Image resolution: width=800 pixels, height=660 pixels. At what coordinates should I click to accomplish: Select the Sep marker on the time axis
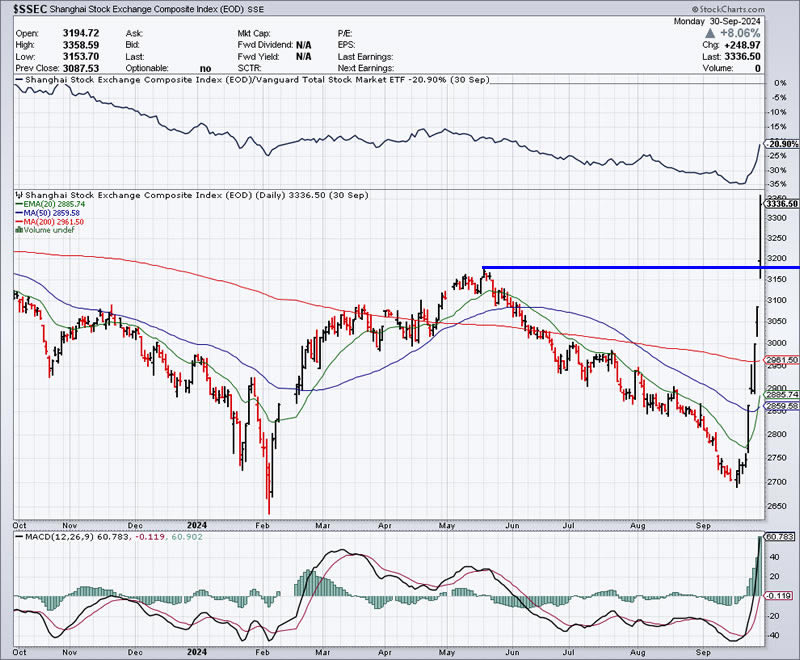(704, 524)
